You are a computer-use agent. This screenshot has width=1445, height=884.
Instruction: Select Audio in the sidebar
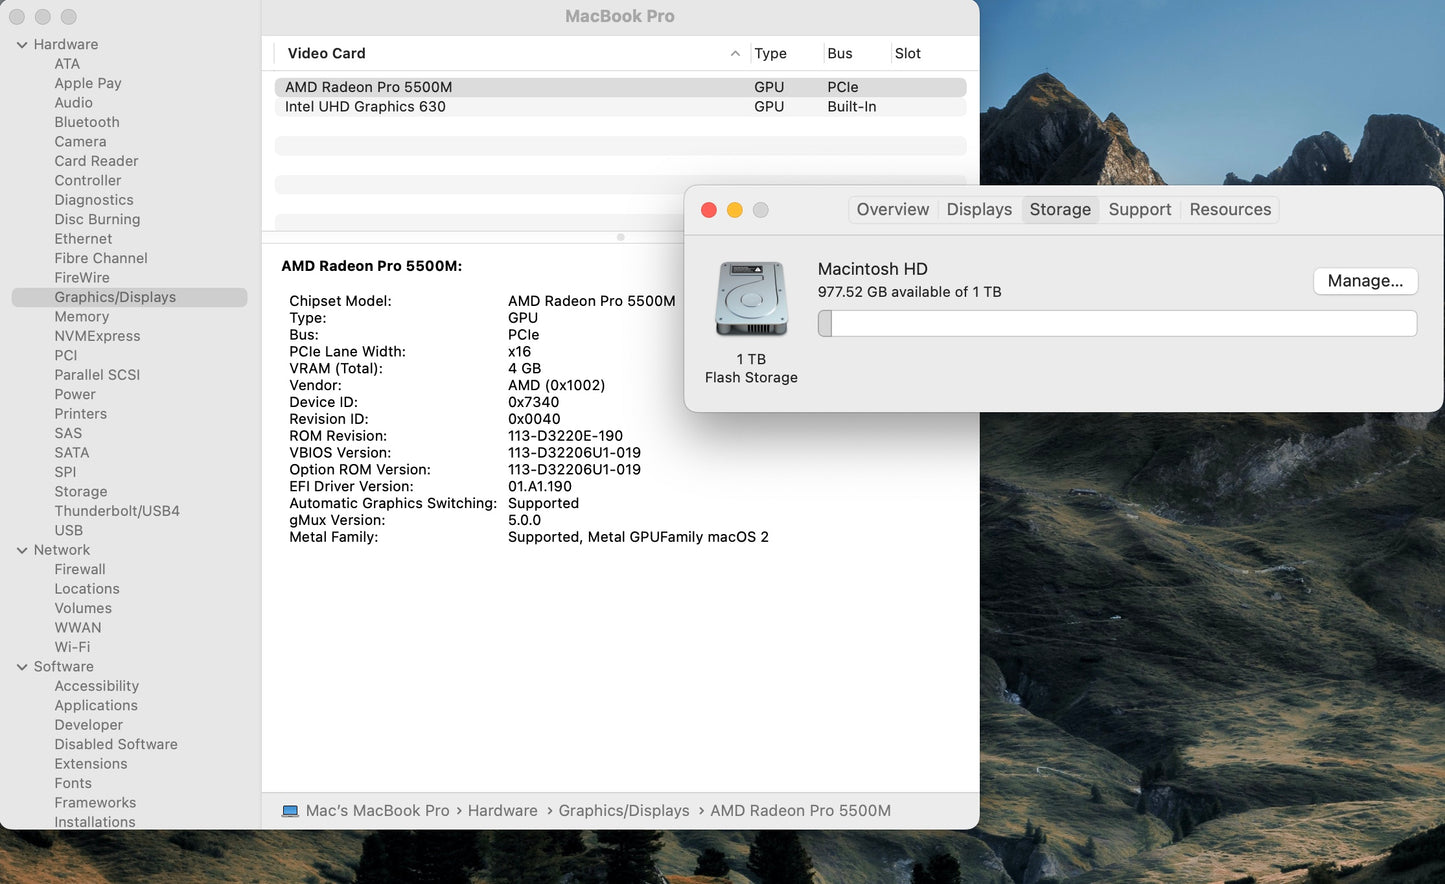pyautogui.click(x=73, y=103)
